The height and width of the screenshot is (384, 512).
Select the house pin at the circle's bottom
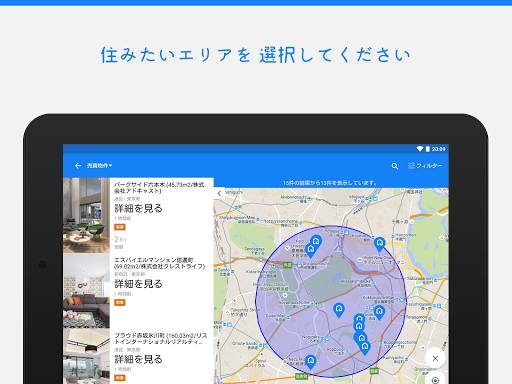coord(310,362)
